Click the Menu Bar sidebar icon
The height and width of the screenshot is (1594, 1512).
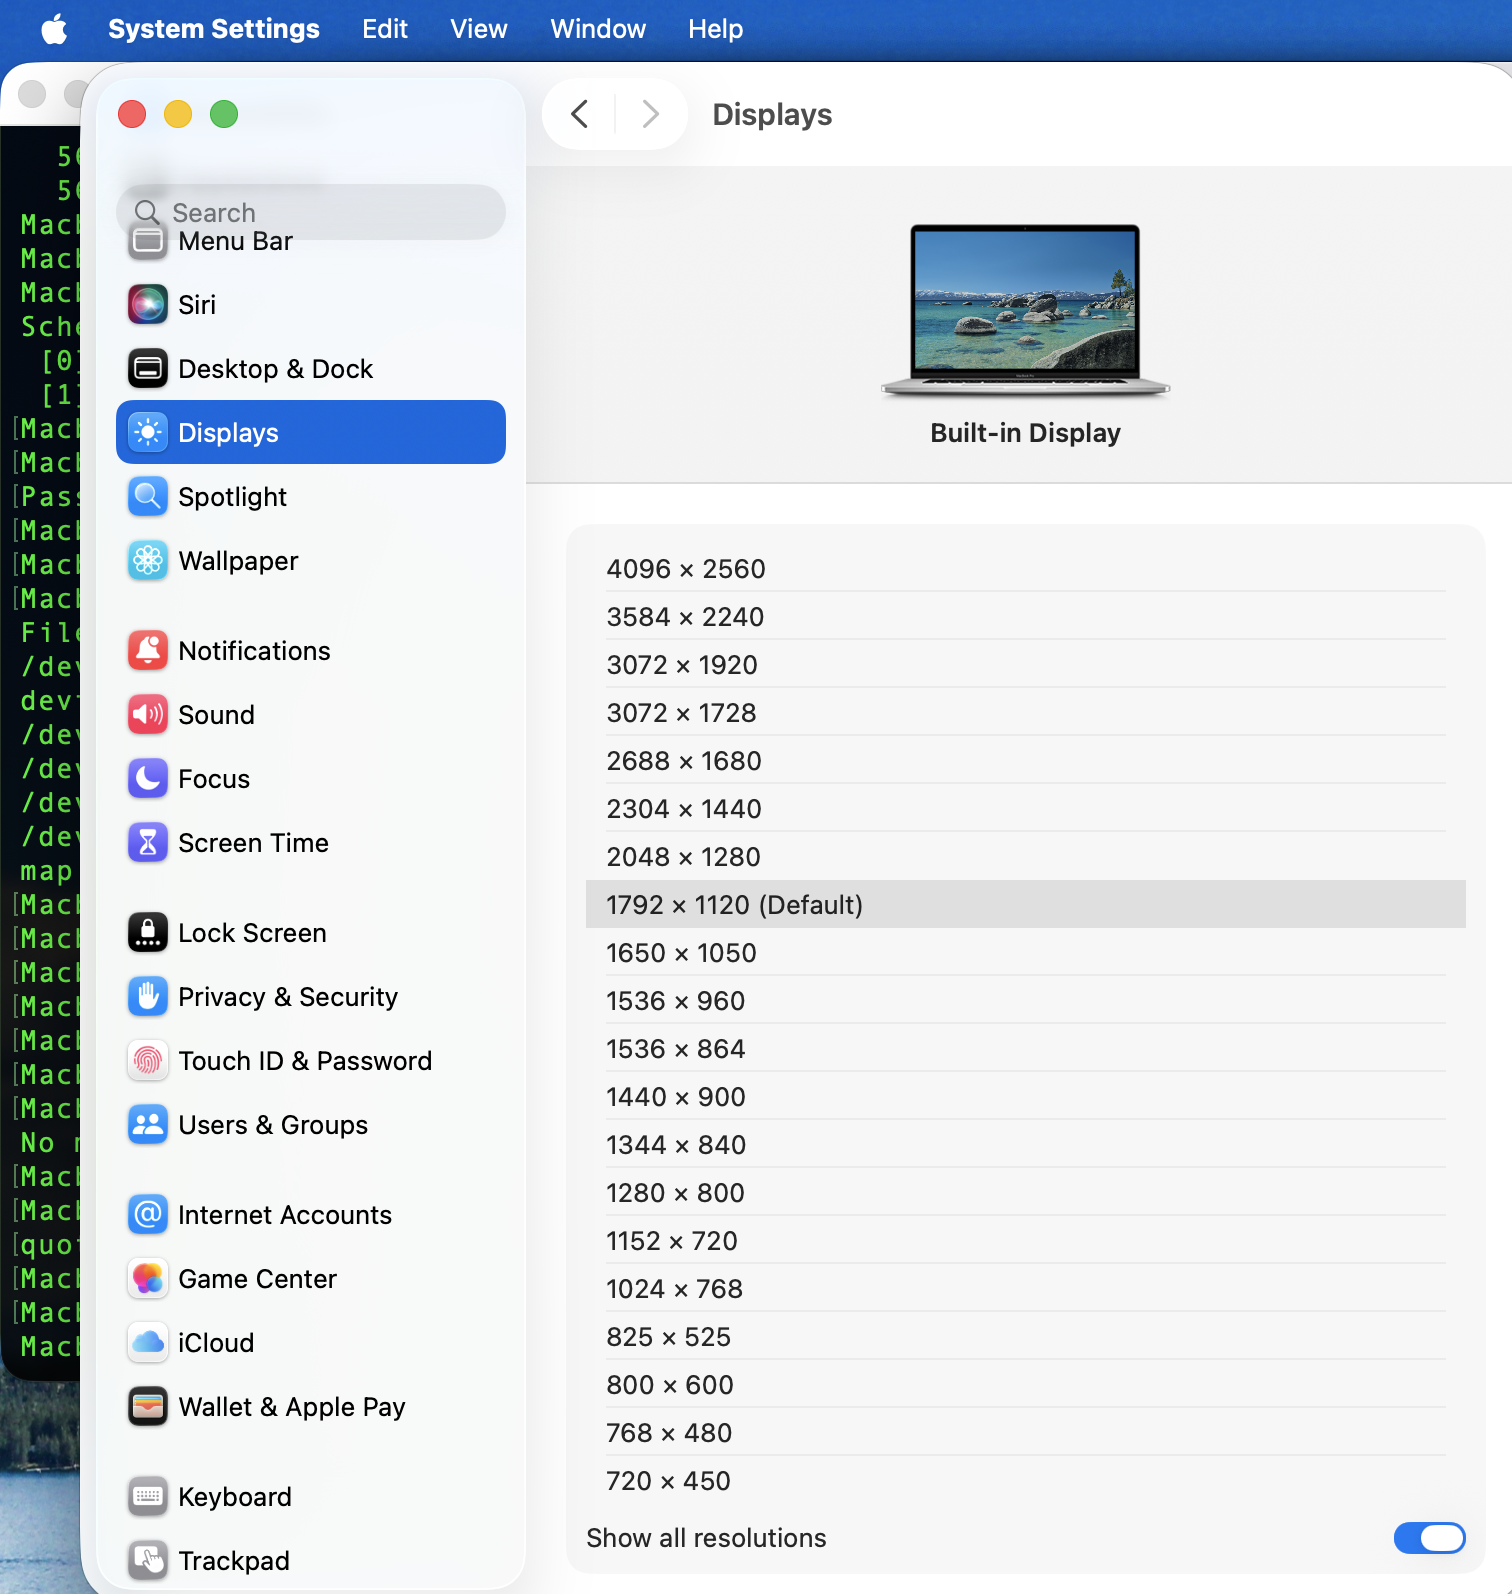(x=148, y=241)
